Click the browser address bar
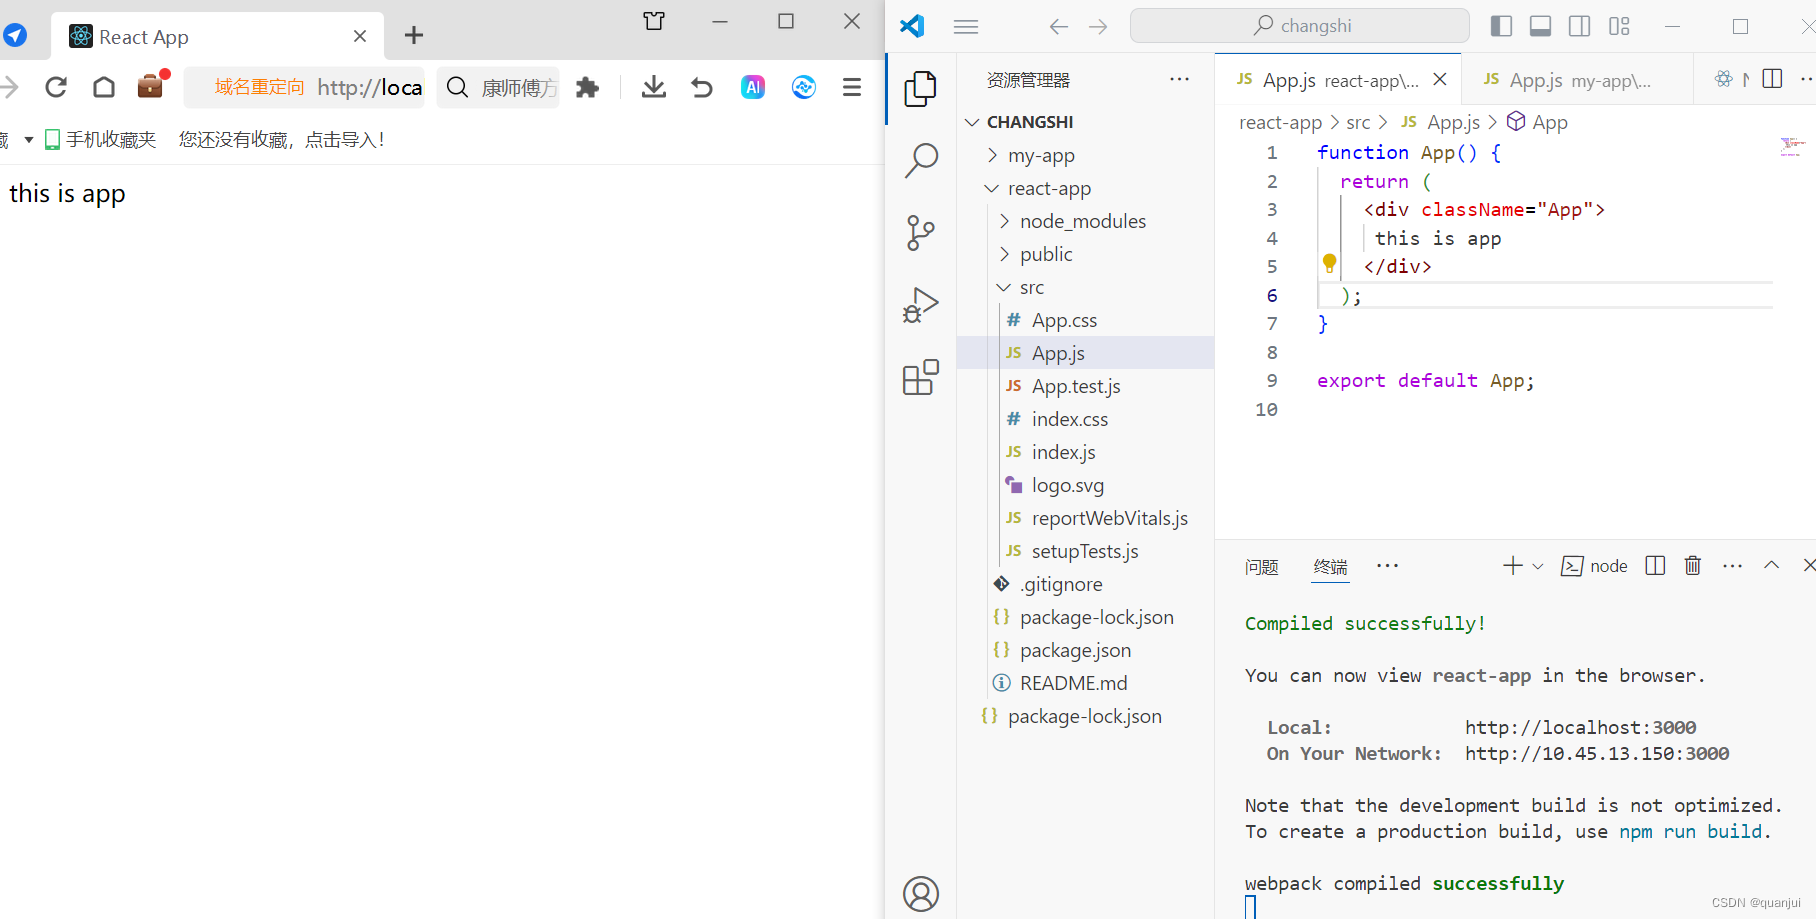This screenshot has width=1816, height=919. tap(305, 87)
